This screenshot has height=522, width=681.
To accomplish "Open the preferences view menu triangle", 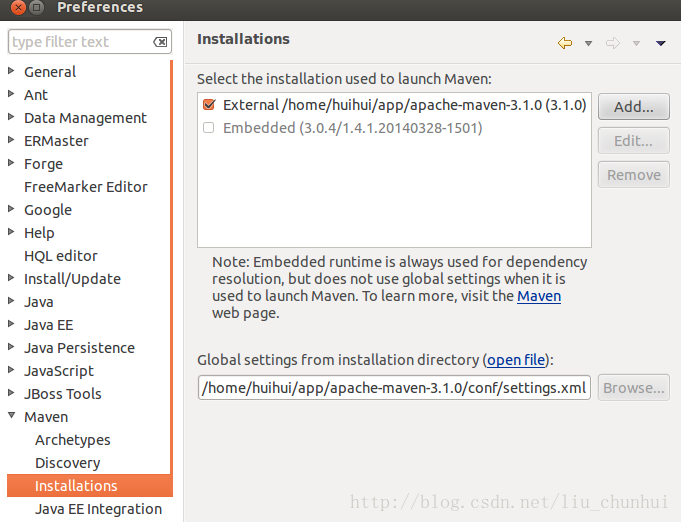I will [661, 43].
